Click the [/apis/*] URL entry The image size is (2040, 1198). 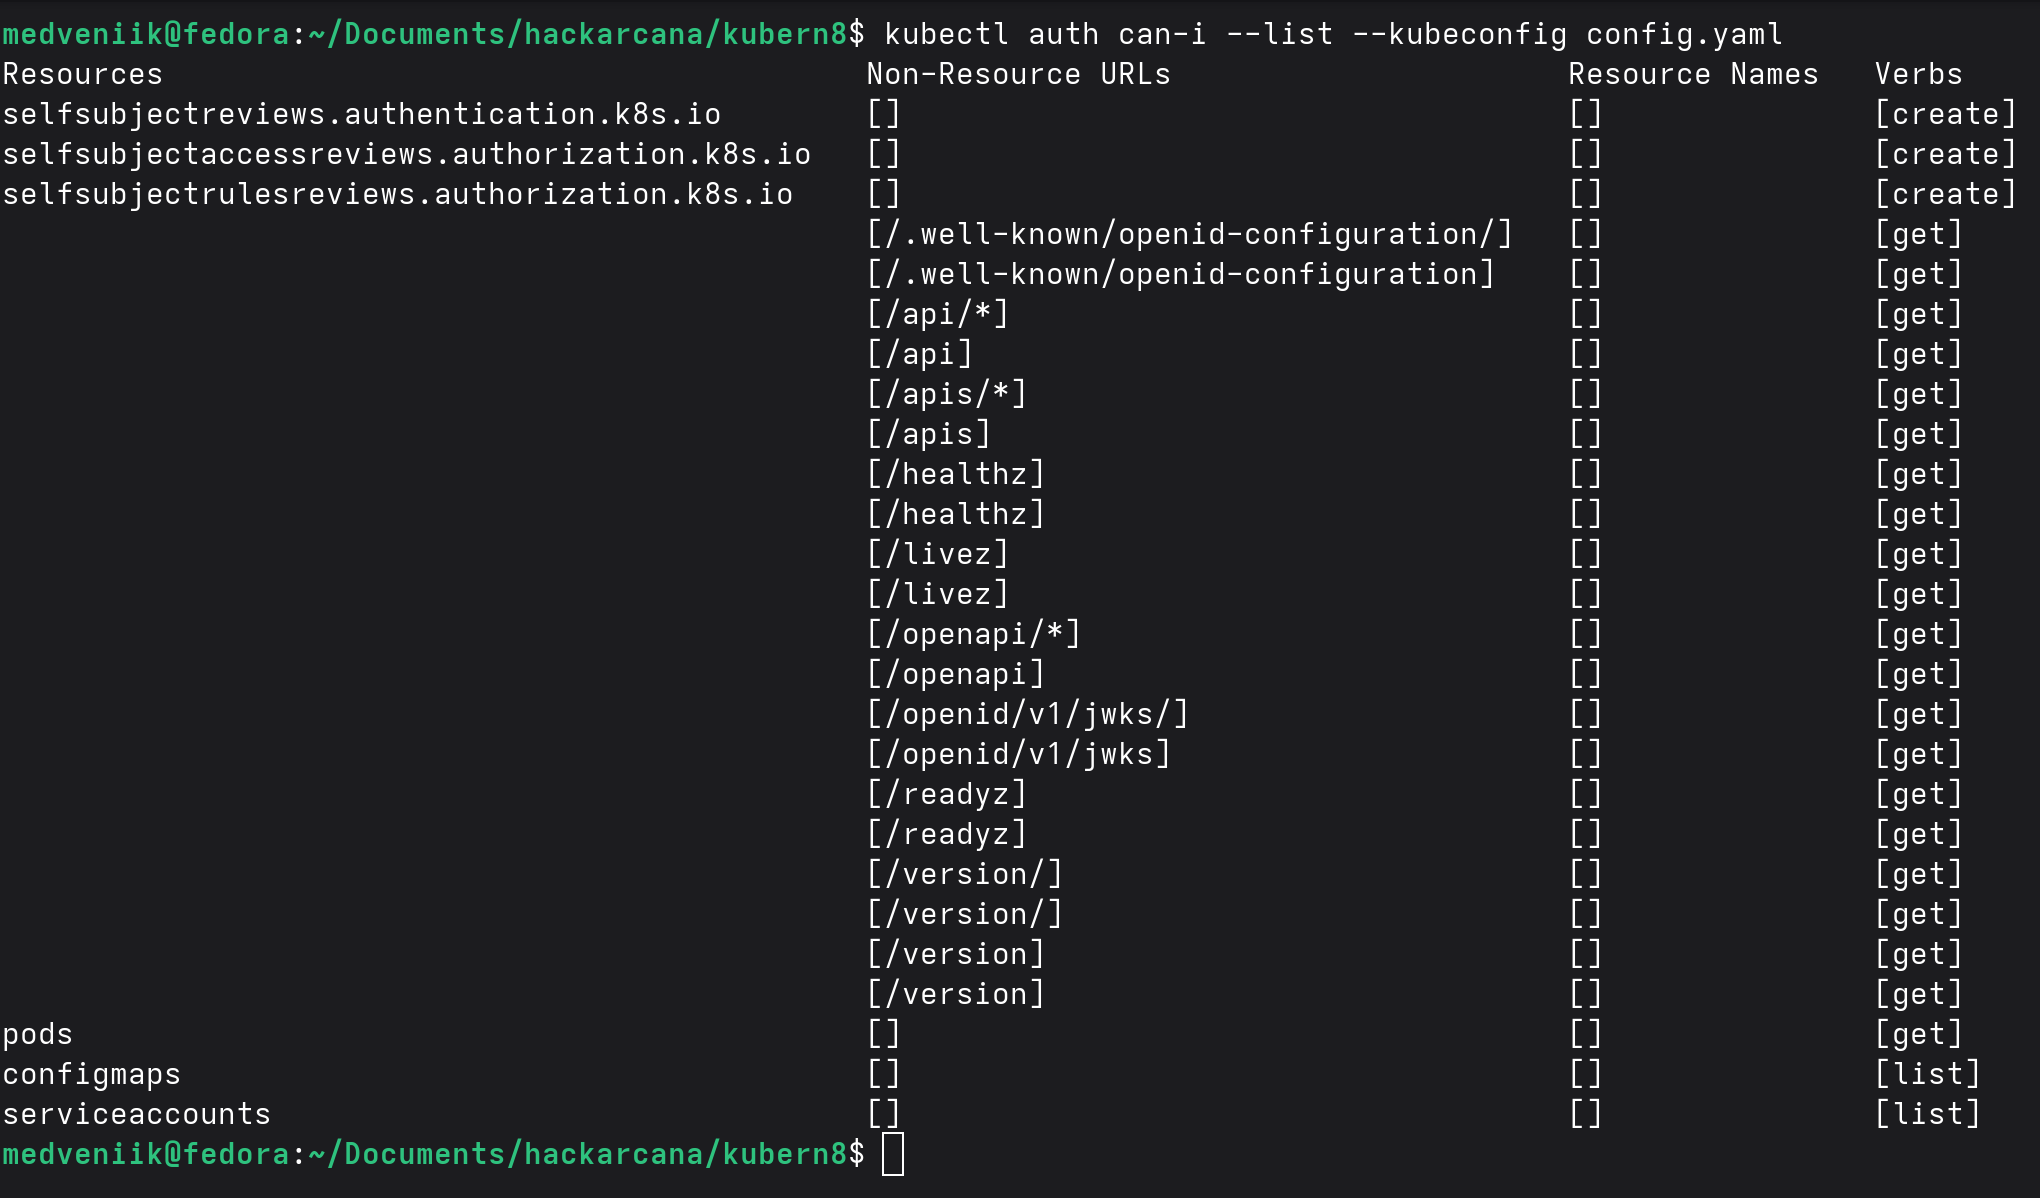(x=947, y=394)
